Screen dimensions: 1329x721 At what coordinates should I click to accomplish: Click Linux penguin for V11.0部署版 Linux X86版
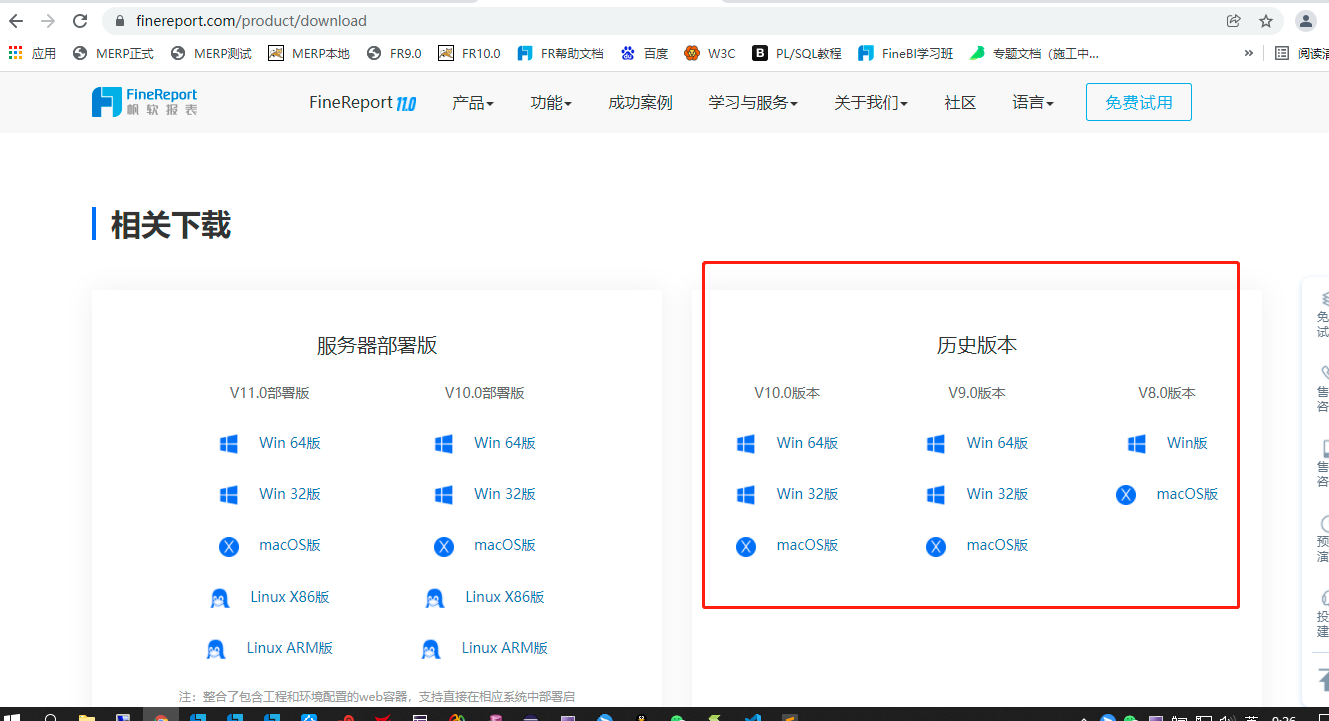220,598
